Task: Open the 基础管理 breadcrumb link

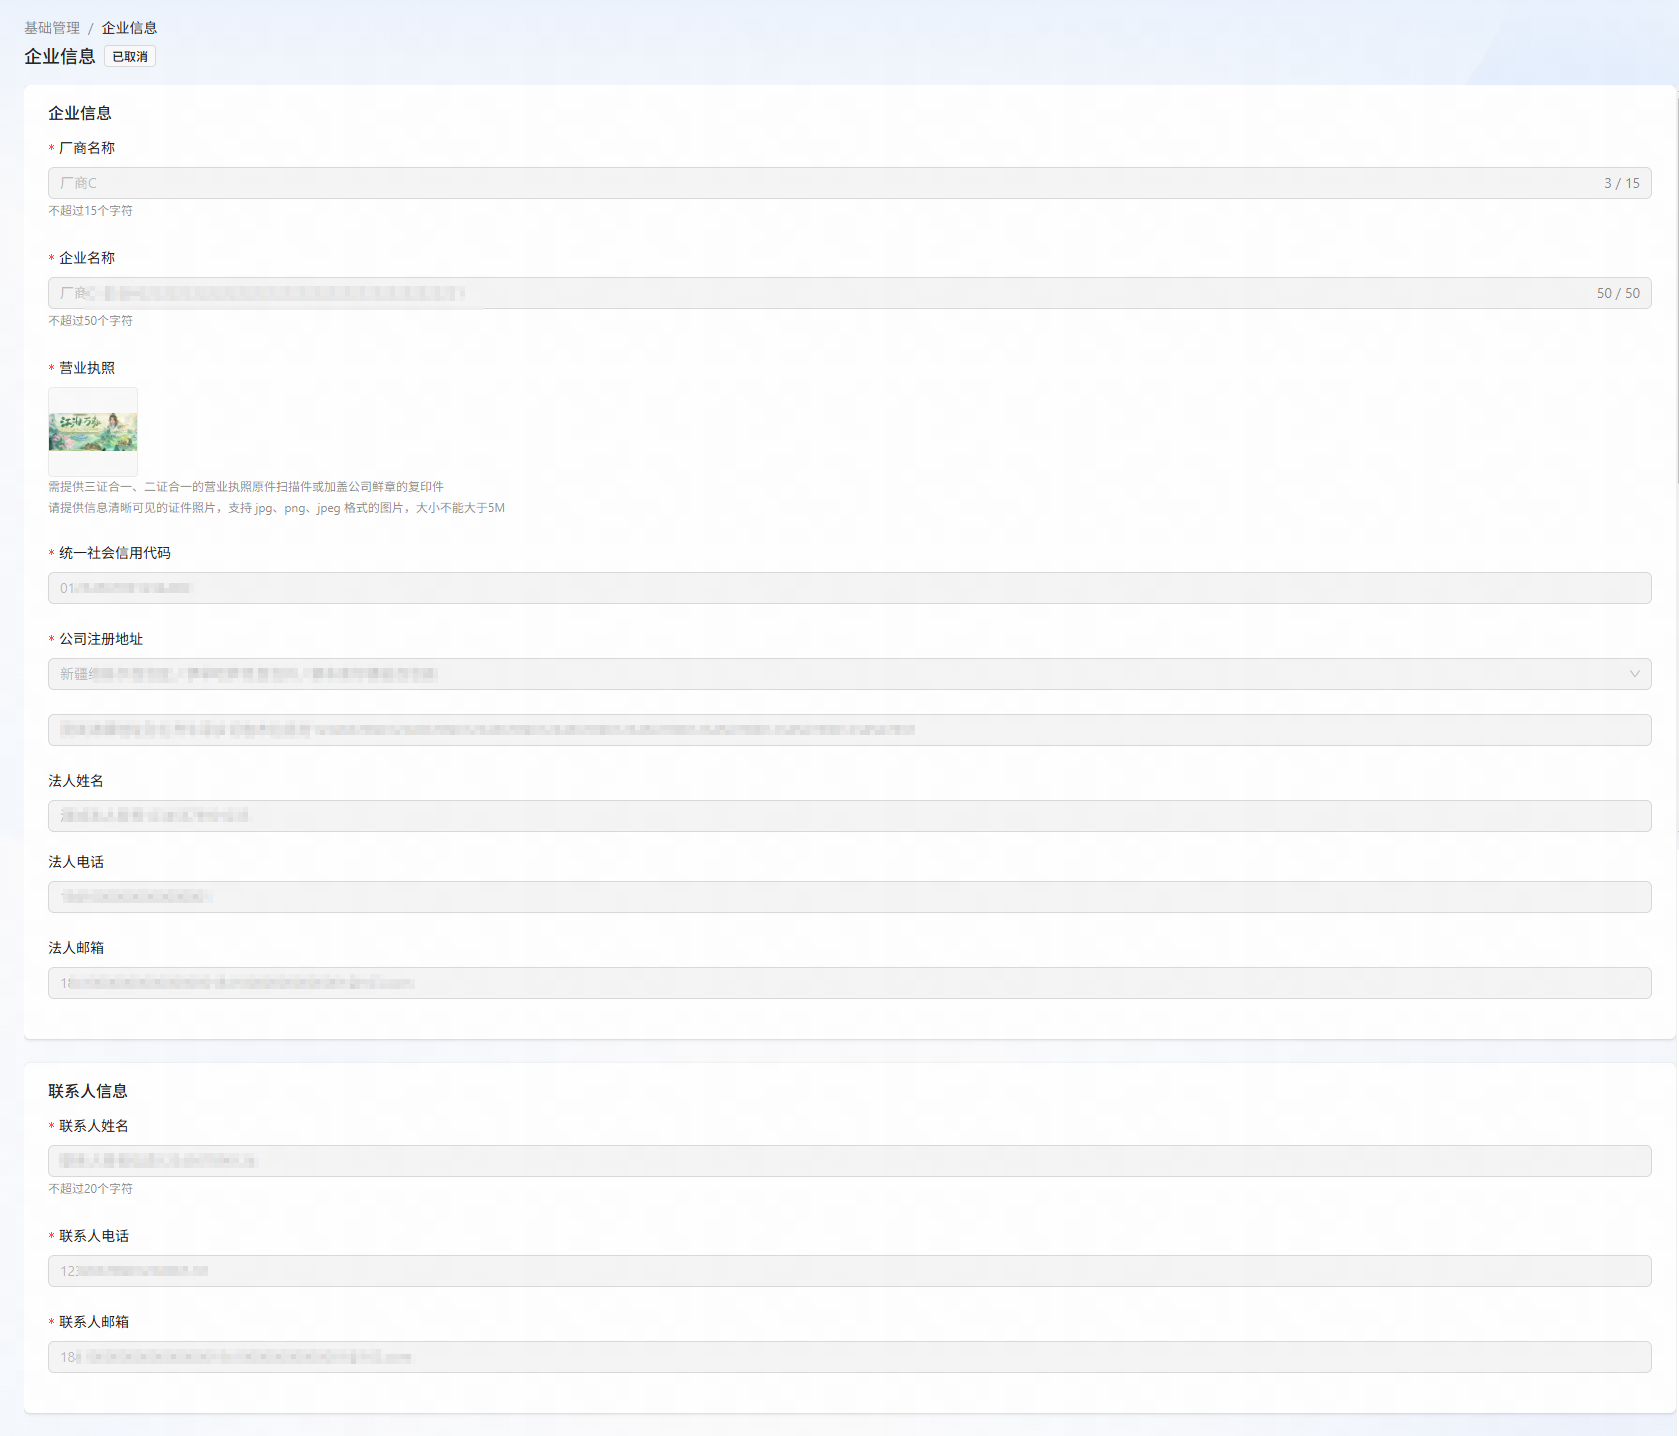Action: (x=52, y=28)
